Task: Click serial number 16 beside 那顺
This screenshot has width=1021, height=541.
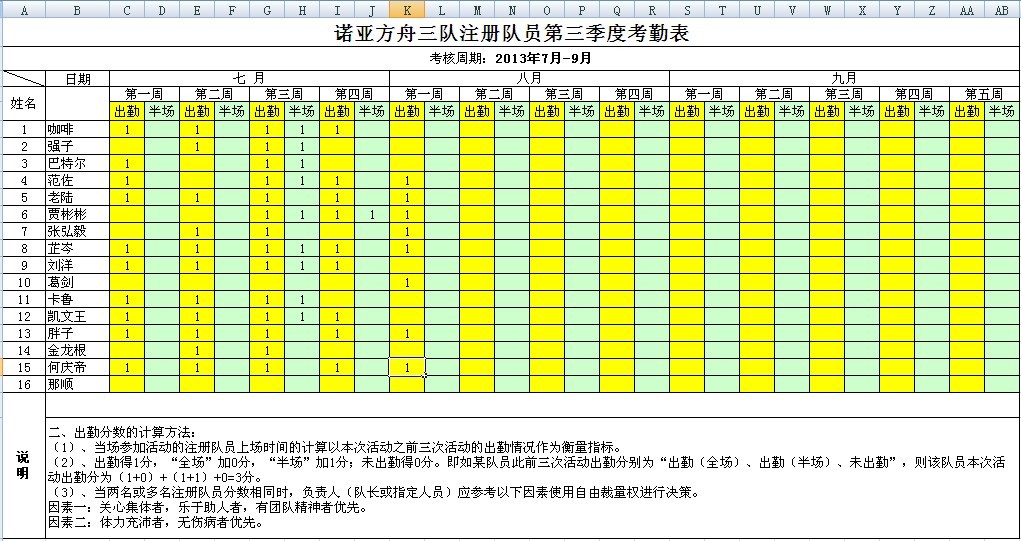Action: pos(24,384)
